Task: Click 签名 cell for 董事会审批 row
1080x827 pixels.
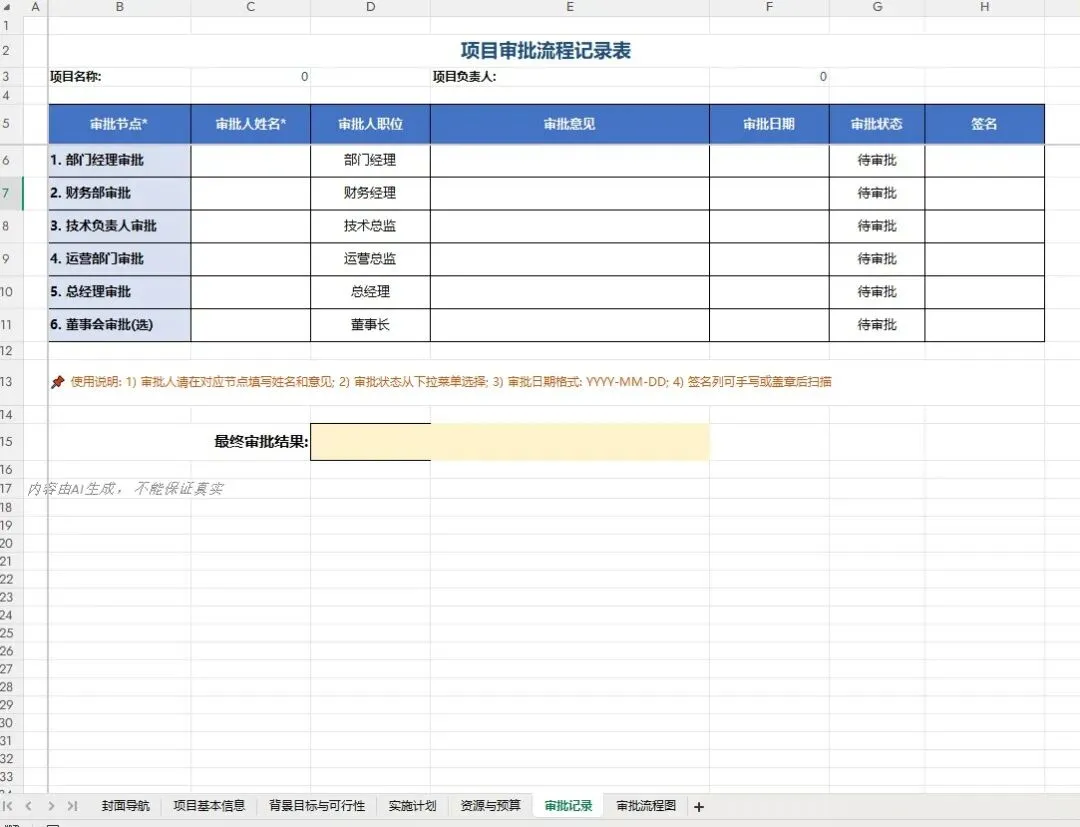Action: point(985,325)
